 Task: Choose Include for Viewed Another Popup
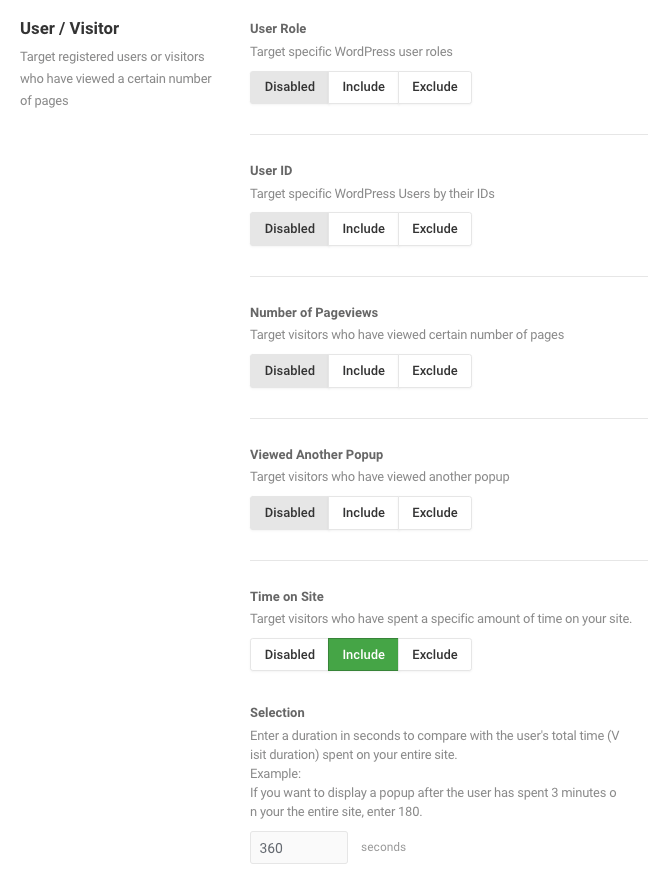tap(364, 513)
